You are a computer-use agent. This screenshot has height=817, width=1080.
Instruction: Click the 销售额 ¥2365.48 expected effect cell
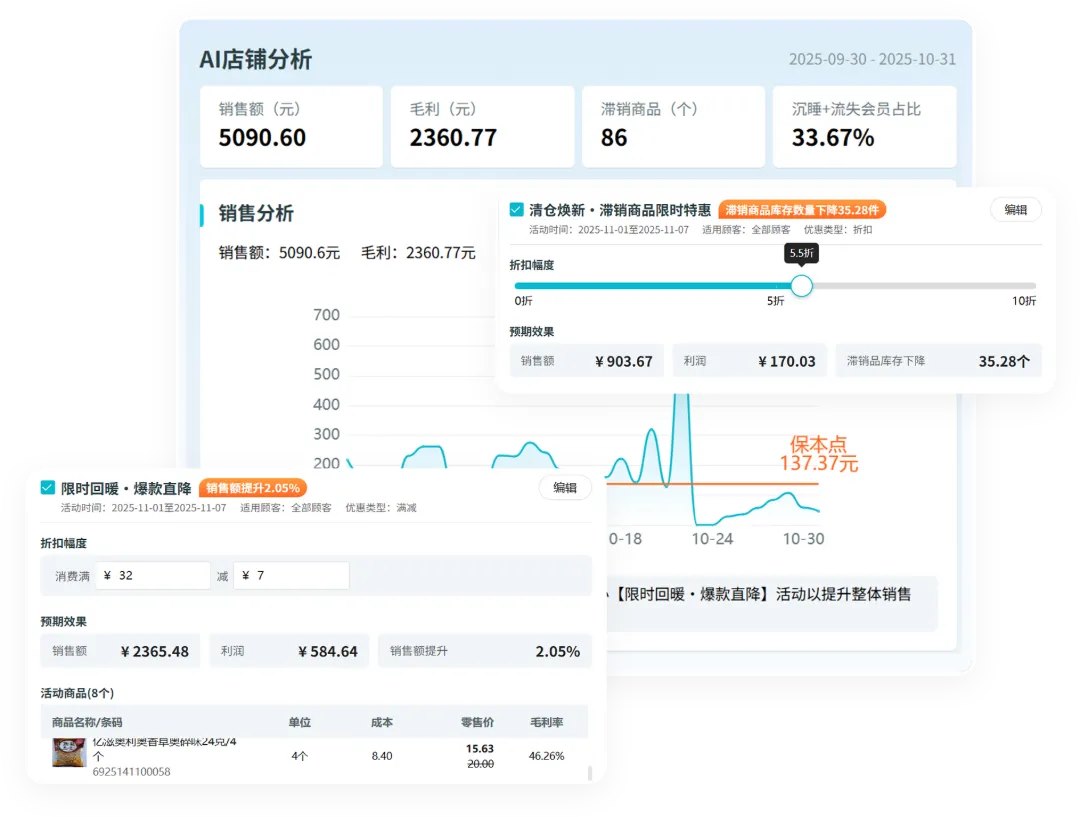pos(121,651)
